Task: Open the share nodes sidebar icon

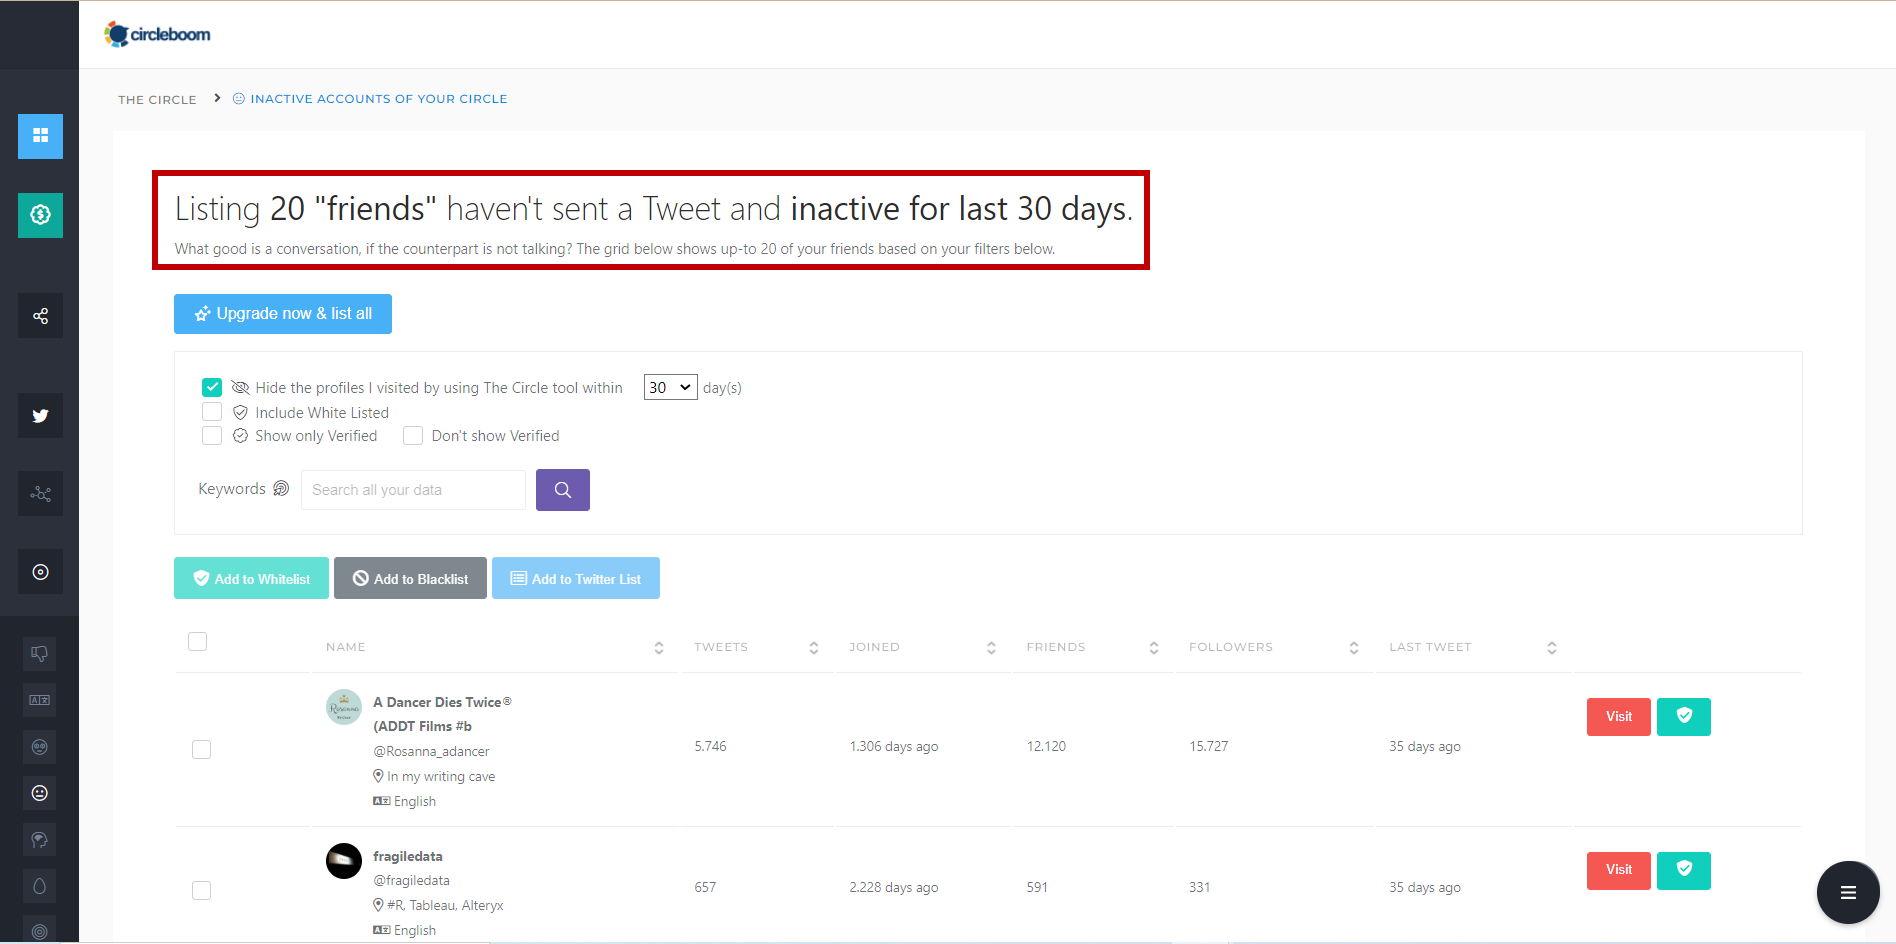Action: click(x=40, y=316)
